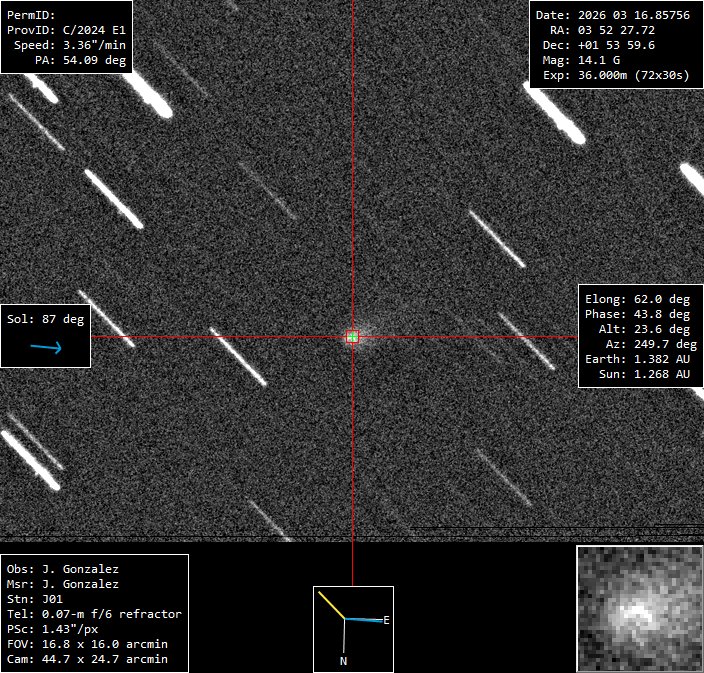
Task: Click the Earth 1.382 AU distance
Action: (x=637, y=359)
